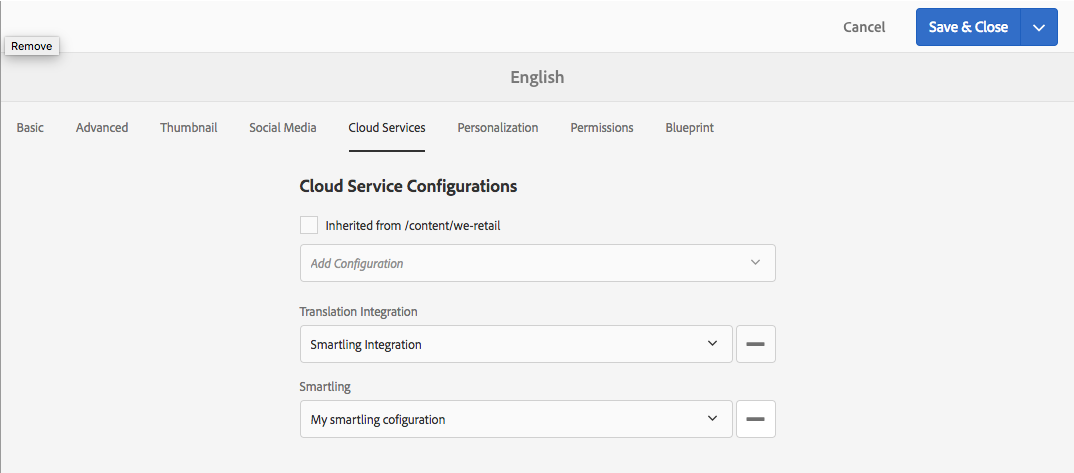Open the Blueprint tab
The image size is (1074, 473).
point(690,127)
